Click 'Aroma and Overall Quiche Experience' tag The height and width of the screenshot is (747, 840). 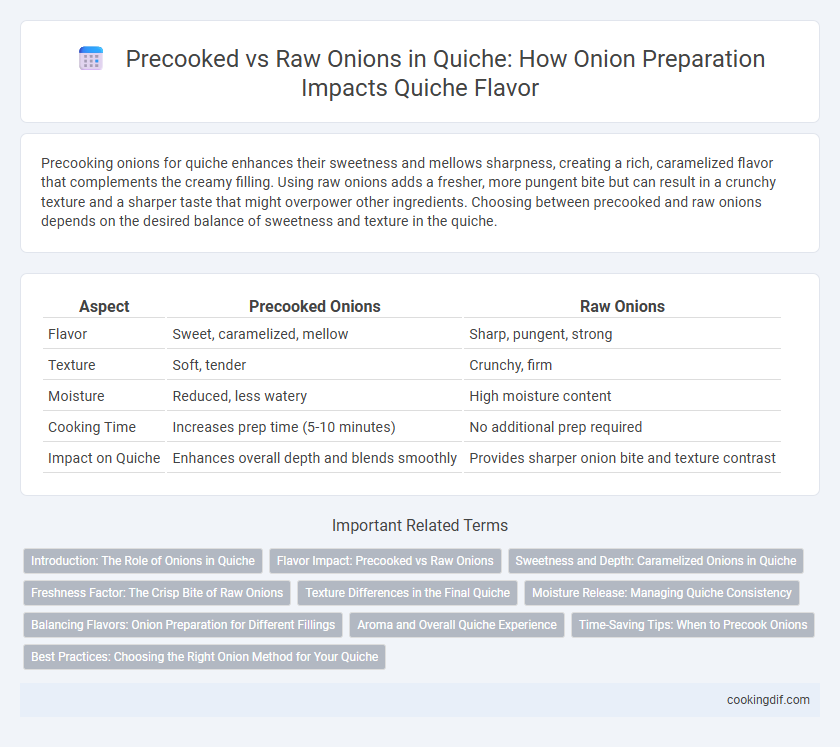(x=457, y=625)
